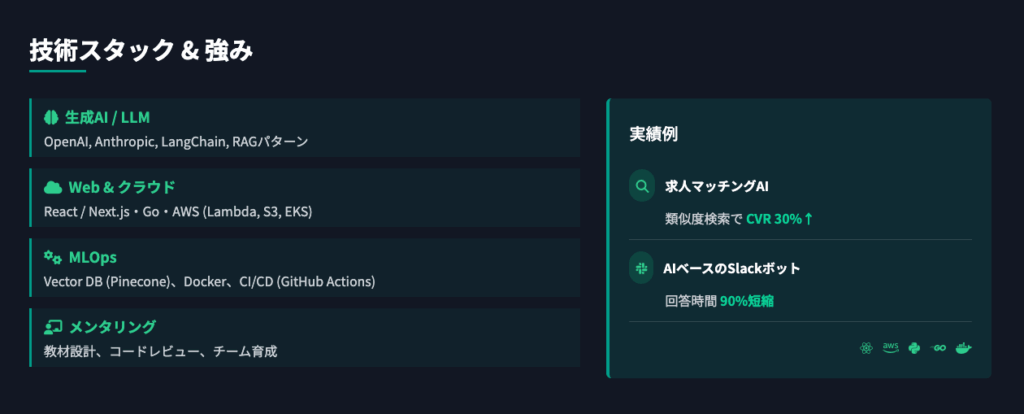Click the gears icon beside MLOps

(x=53, y=257)
